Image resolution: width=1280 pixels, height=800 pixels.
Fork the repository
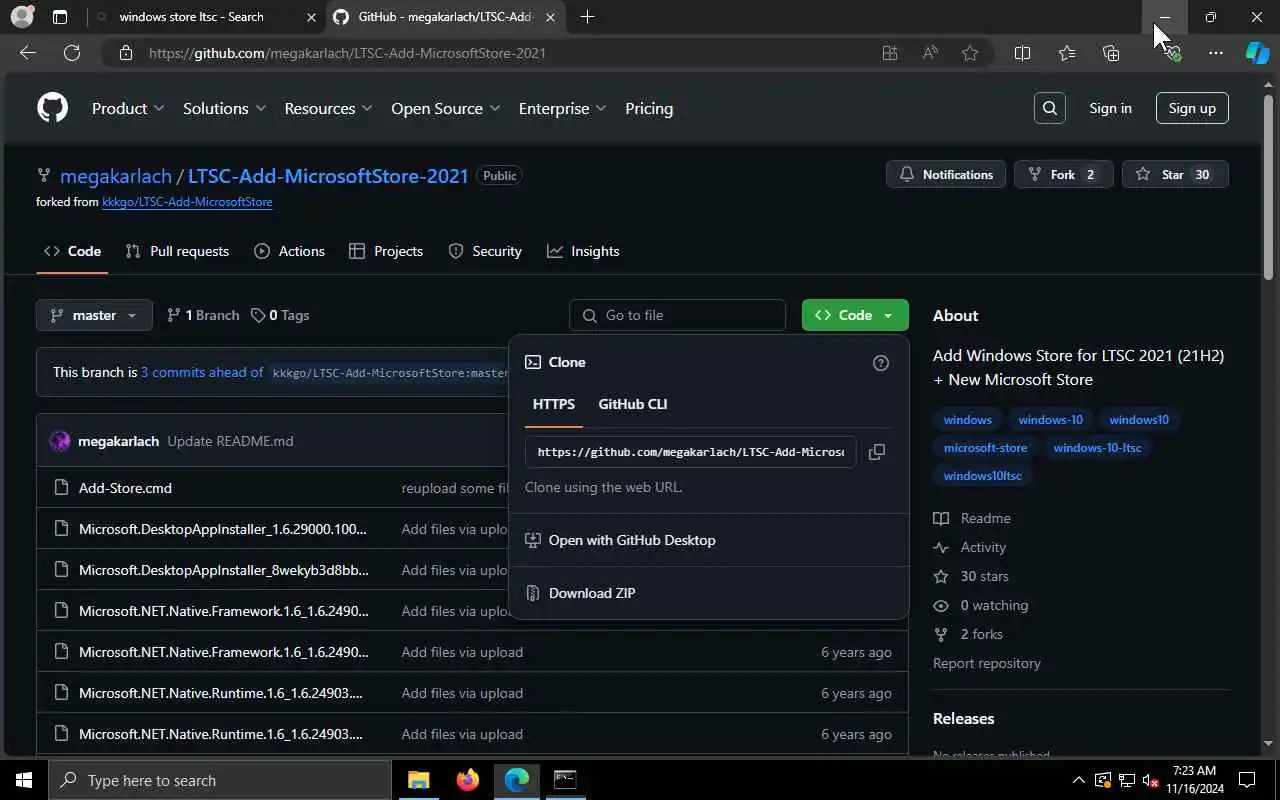[x=1063, y=175]
